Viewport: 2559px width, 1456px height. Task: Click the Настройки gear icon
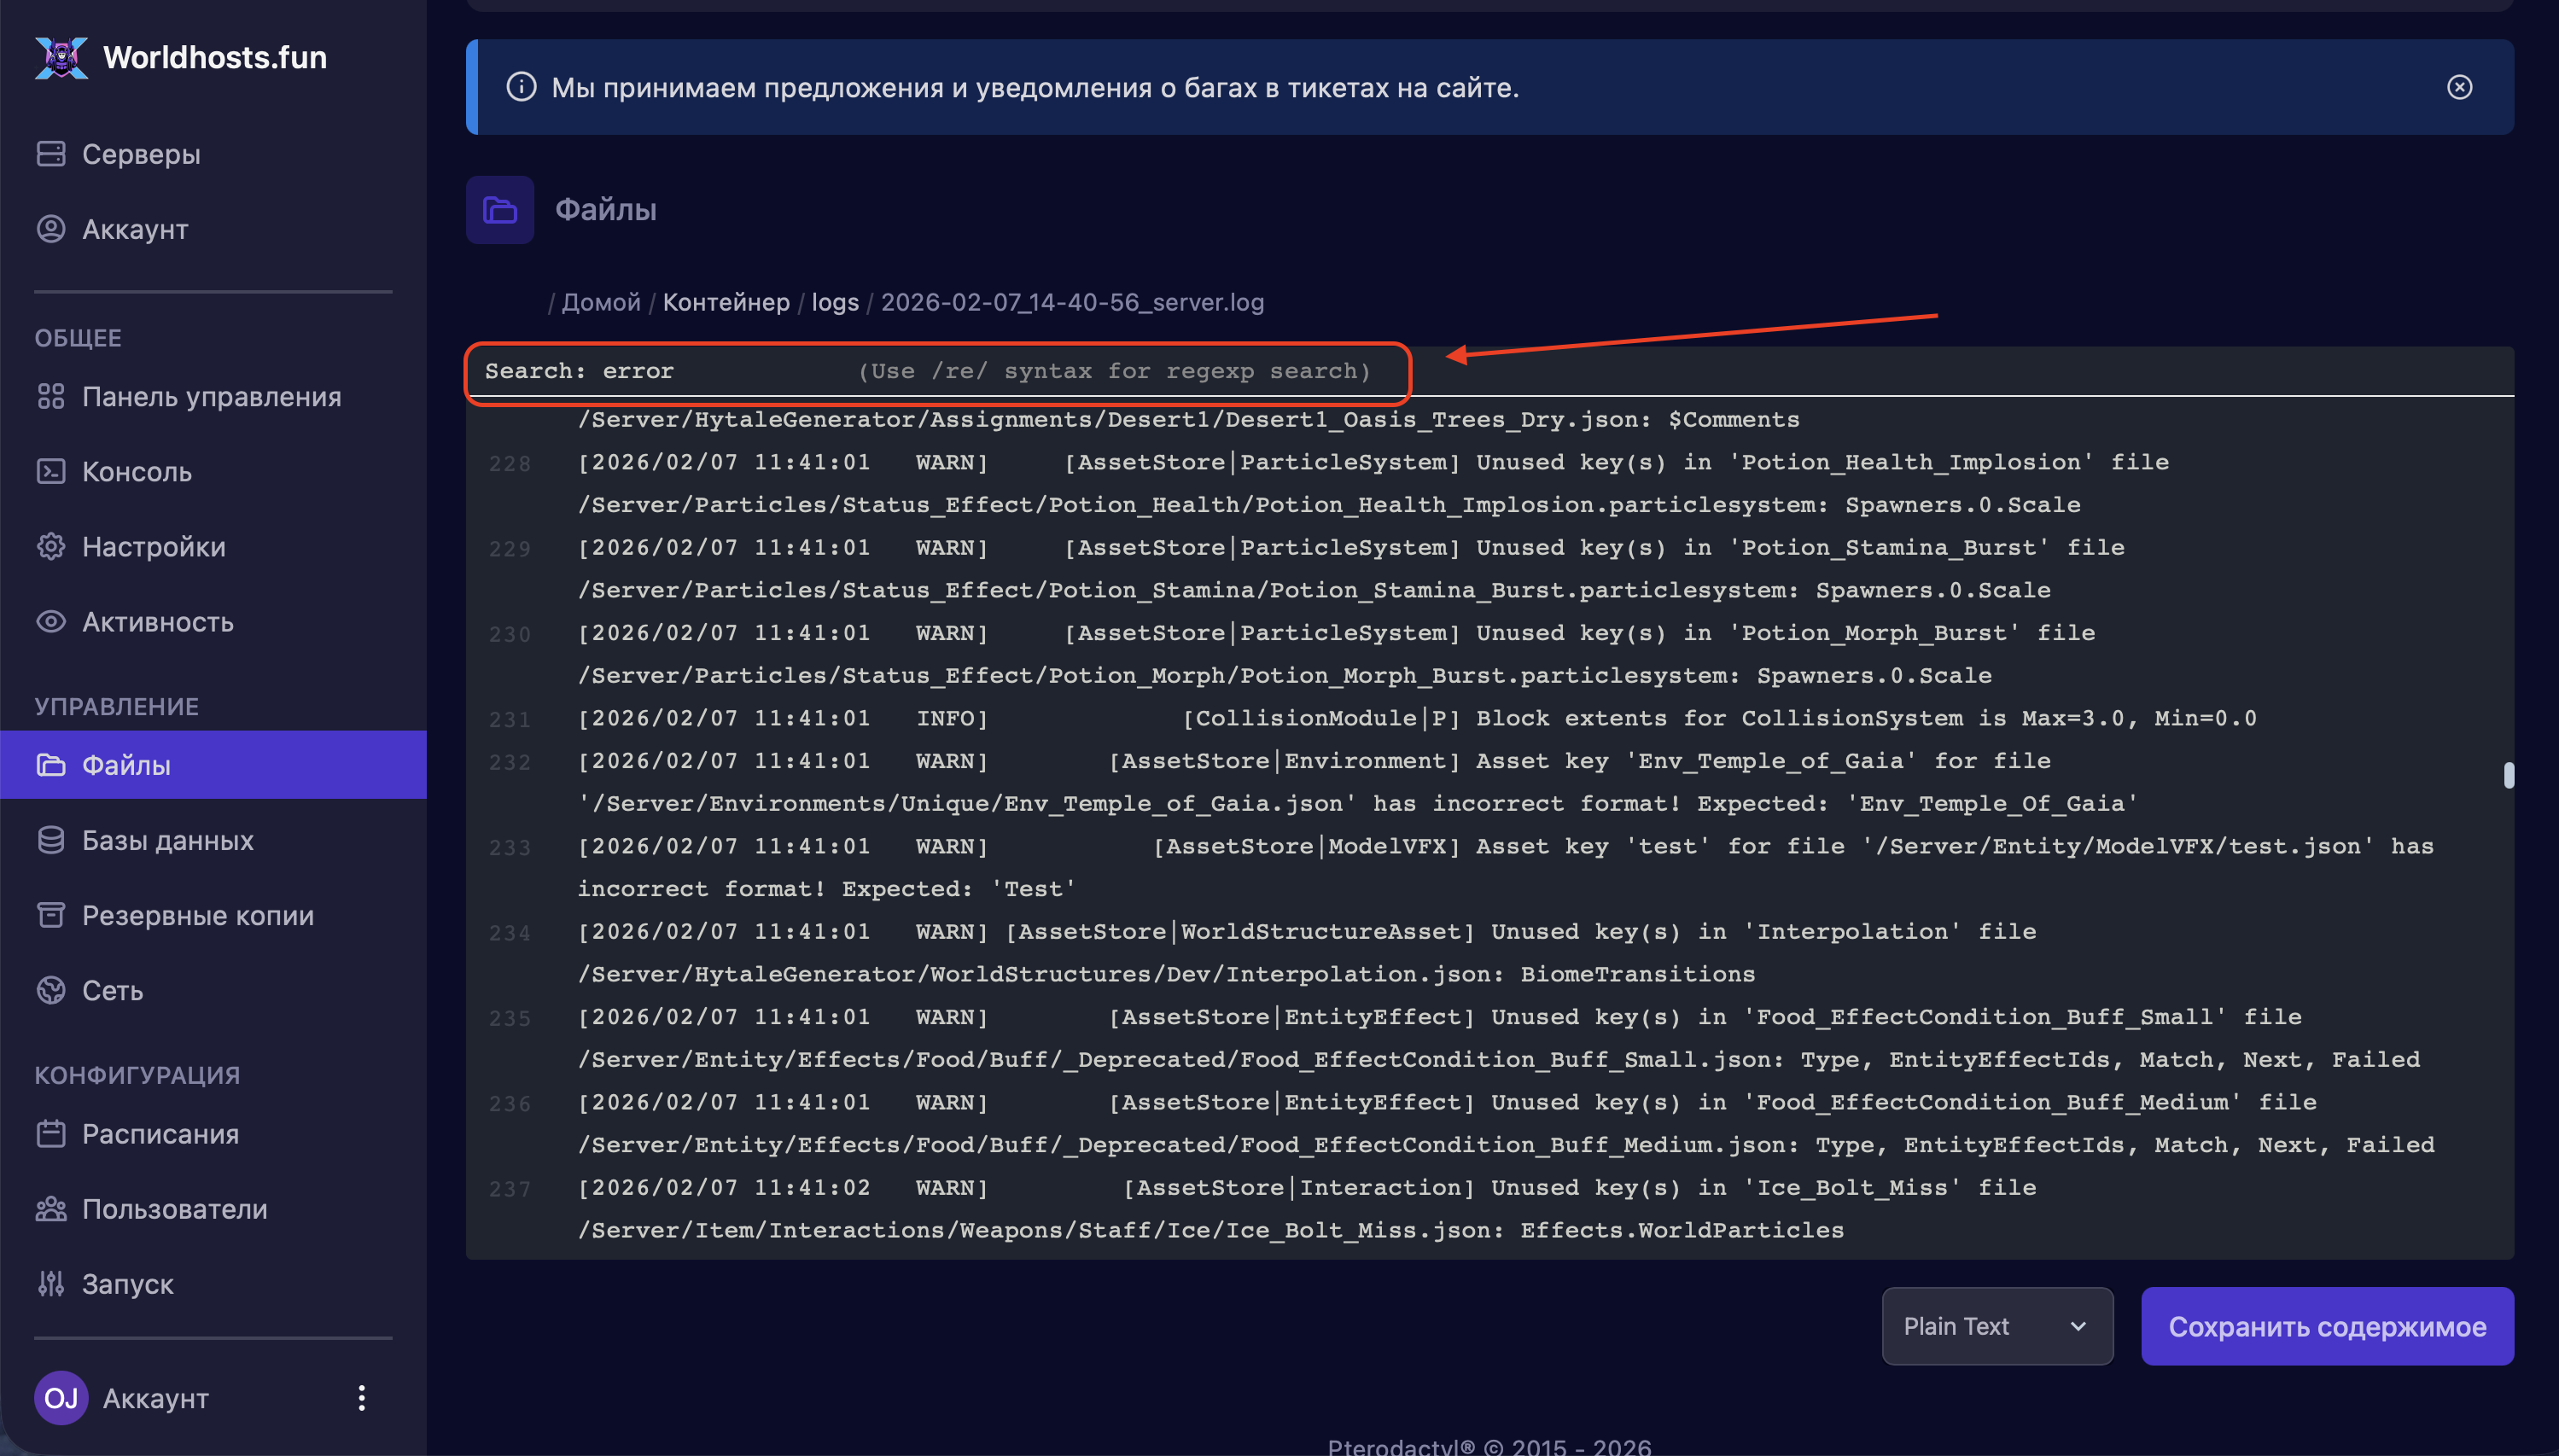tap(50, 546)
